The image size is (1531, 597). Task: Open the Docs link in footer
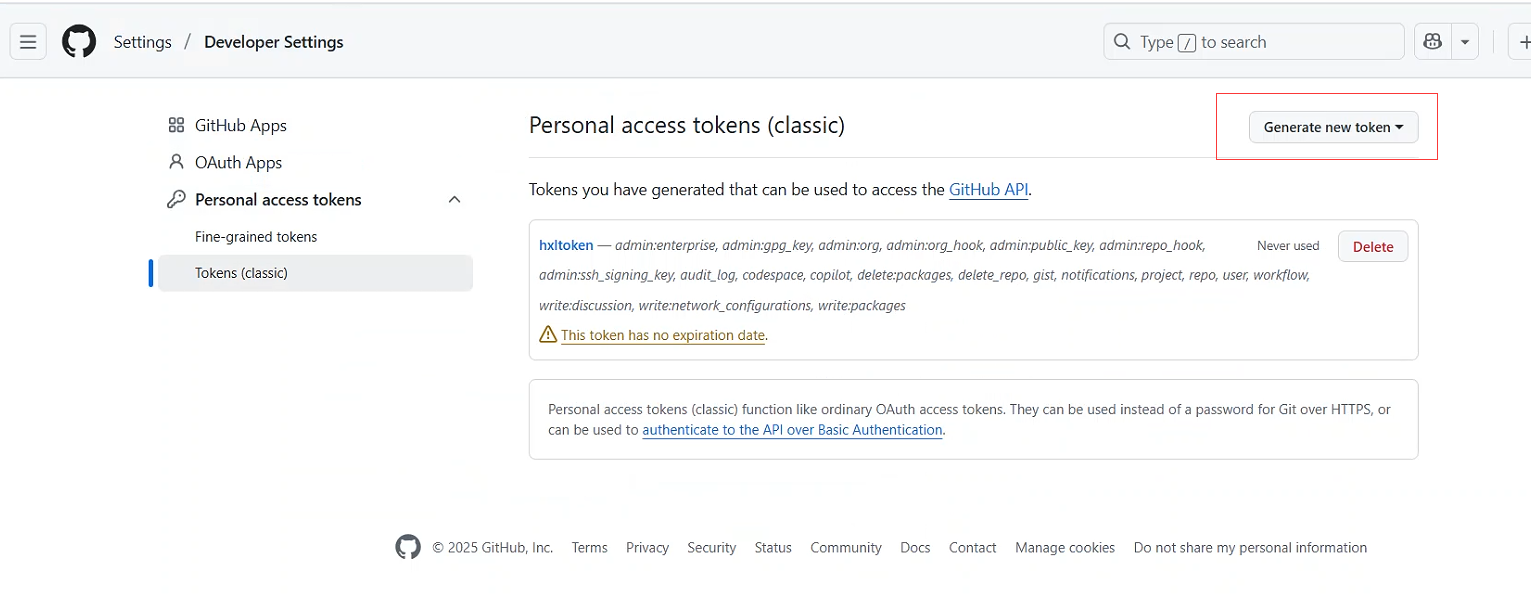click(x=915, y=547)
